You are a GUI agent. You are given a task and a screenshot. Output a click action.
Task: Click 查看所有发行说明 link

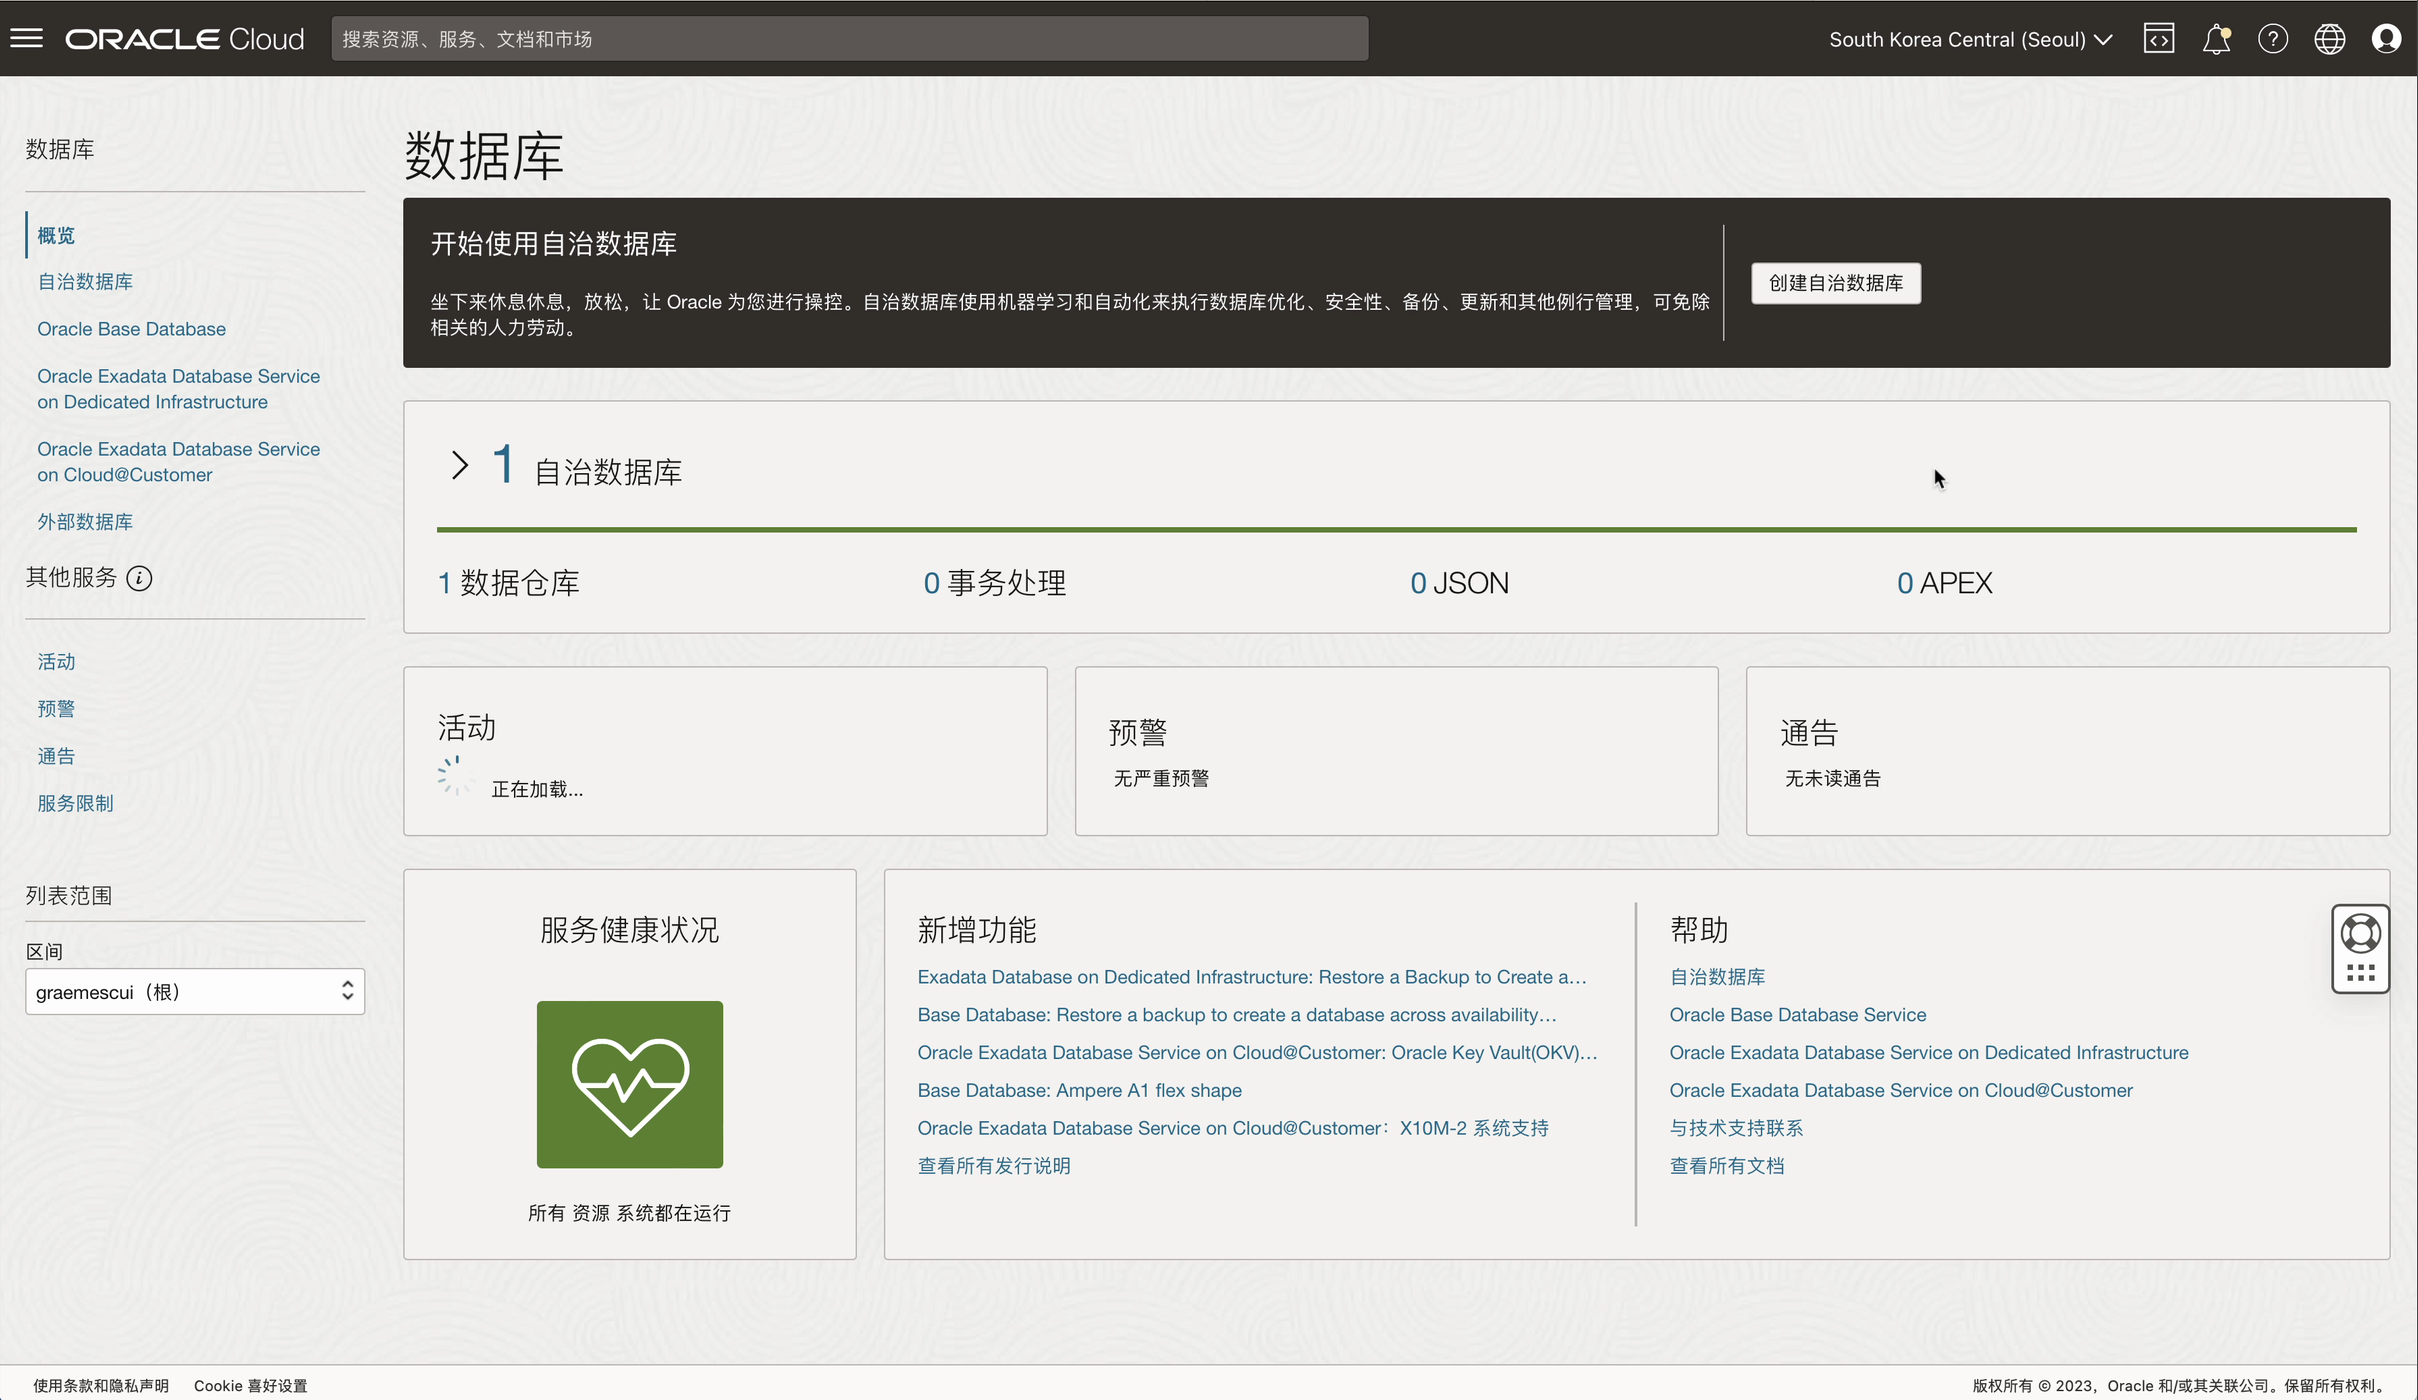click(x=994, y=1166)
